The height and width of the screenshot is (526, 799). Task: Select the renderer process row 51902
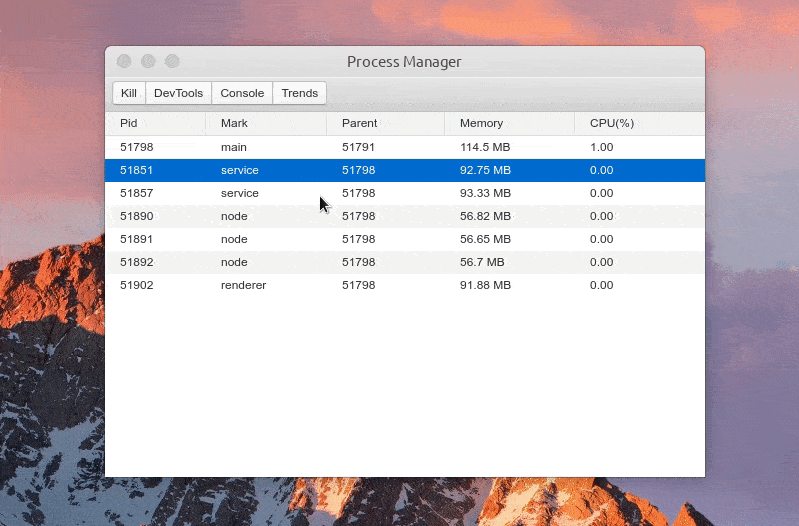pyautogui.click(x=405, y=285)
